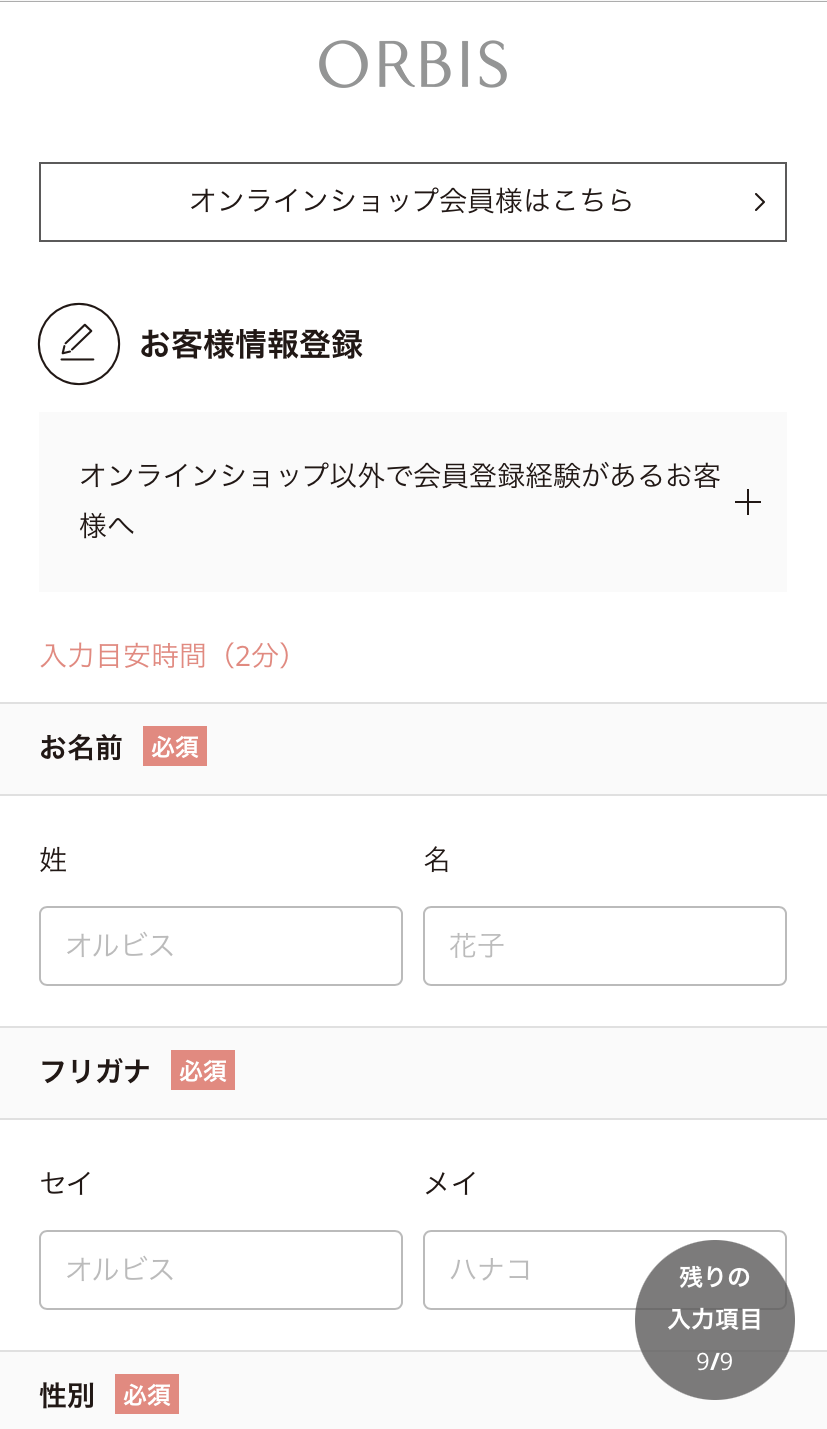The height and width of the screenshot is (1429, 827).
Task: Click the 必須 badge next to フリガナ
Action: (203, 1070)
